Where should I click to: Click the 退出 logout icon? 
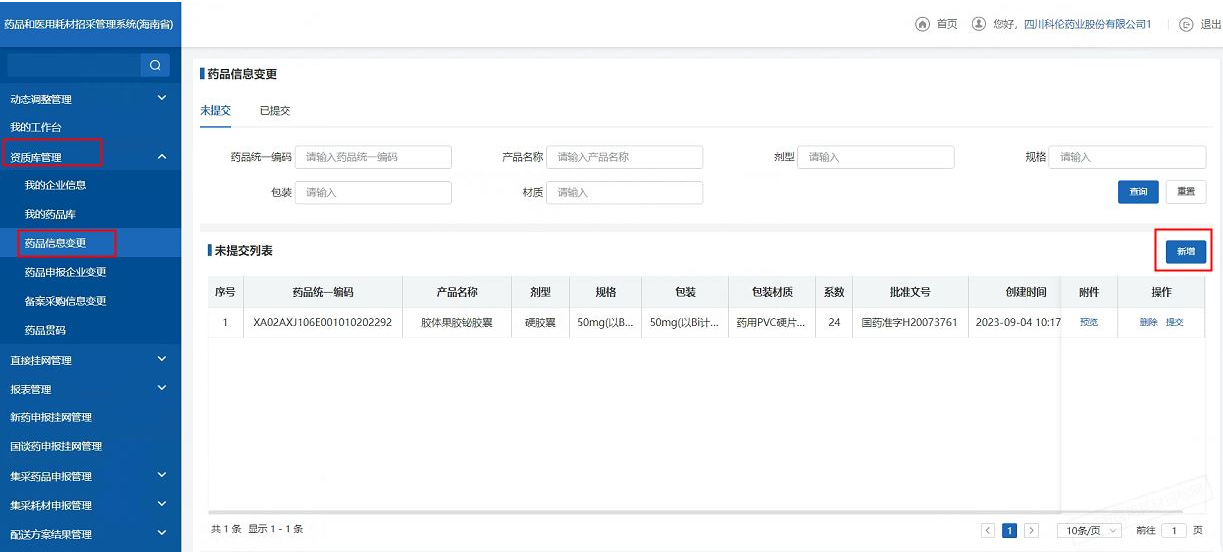click(1186, 24)
